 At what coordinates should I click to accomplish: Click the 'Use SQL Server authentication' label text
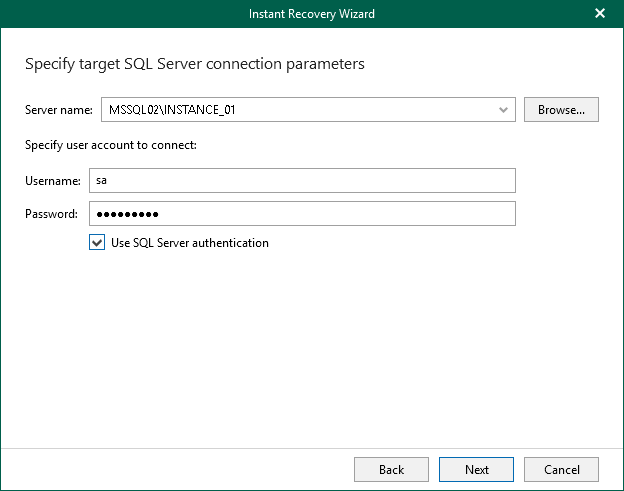[190, 243]
